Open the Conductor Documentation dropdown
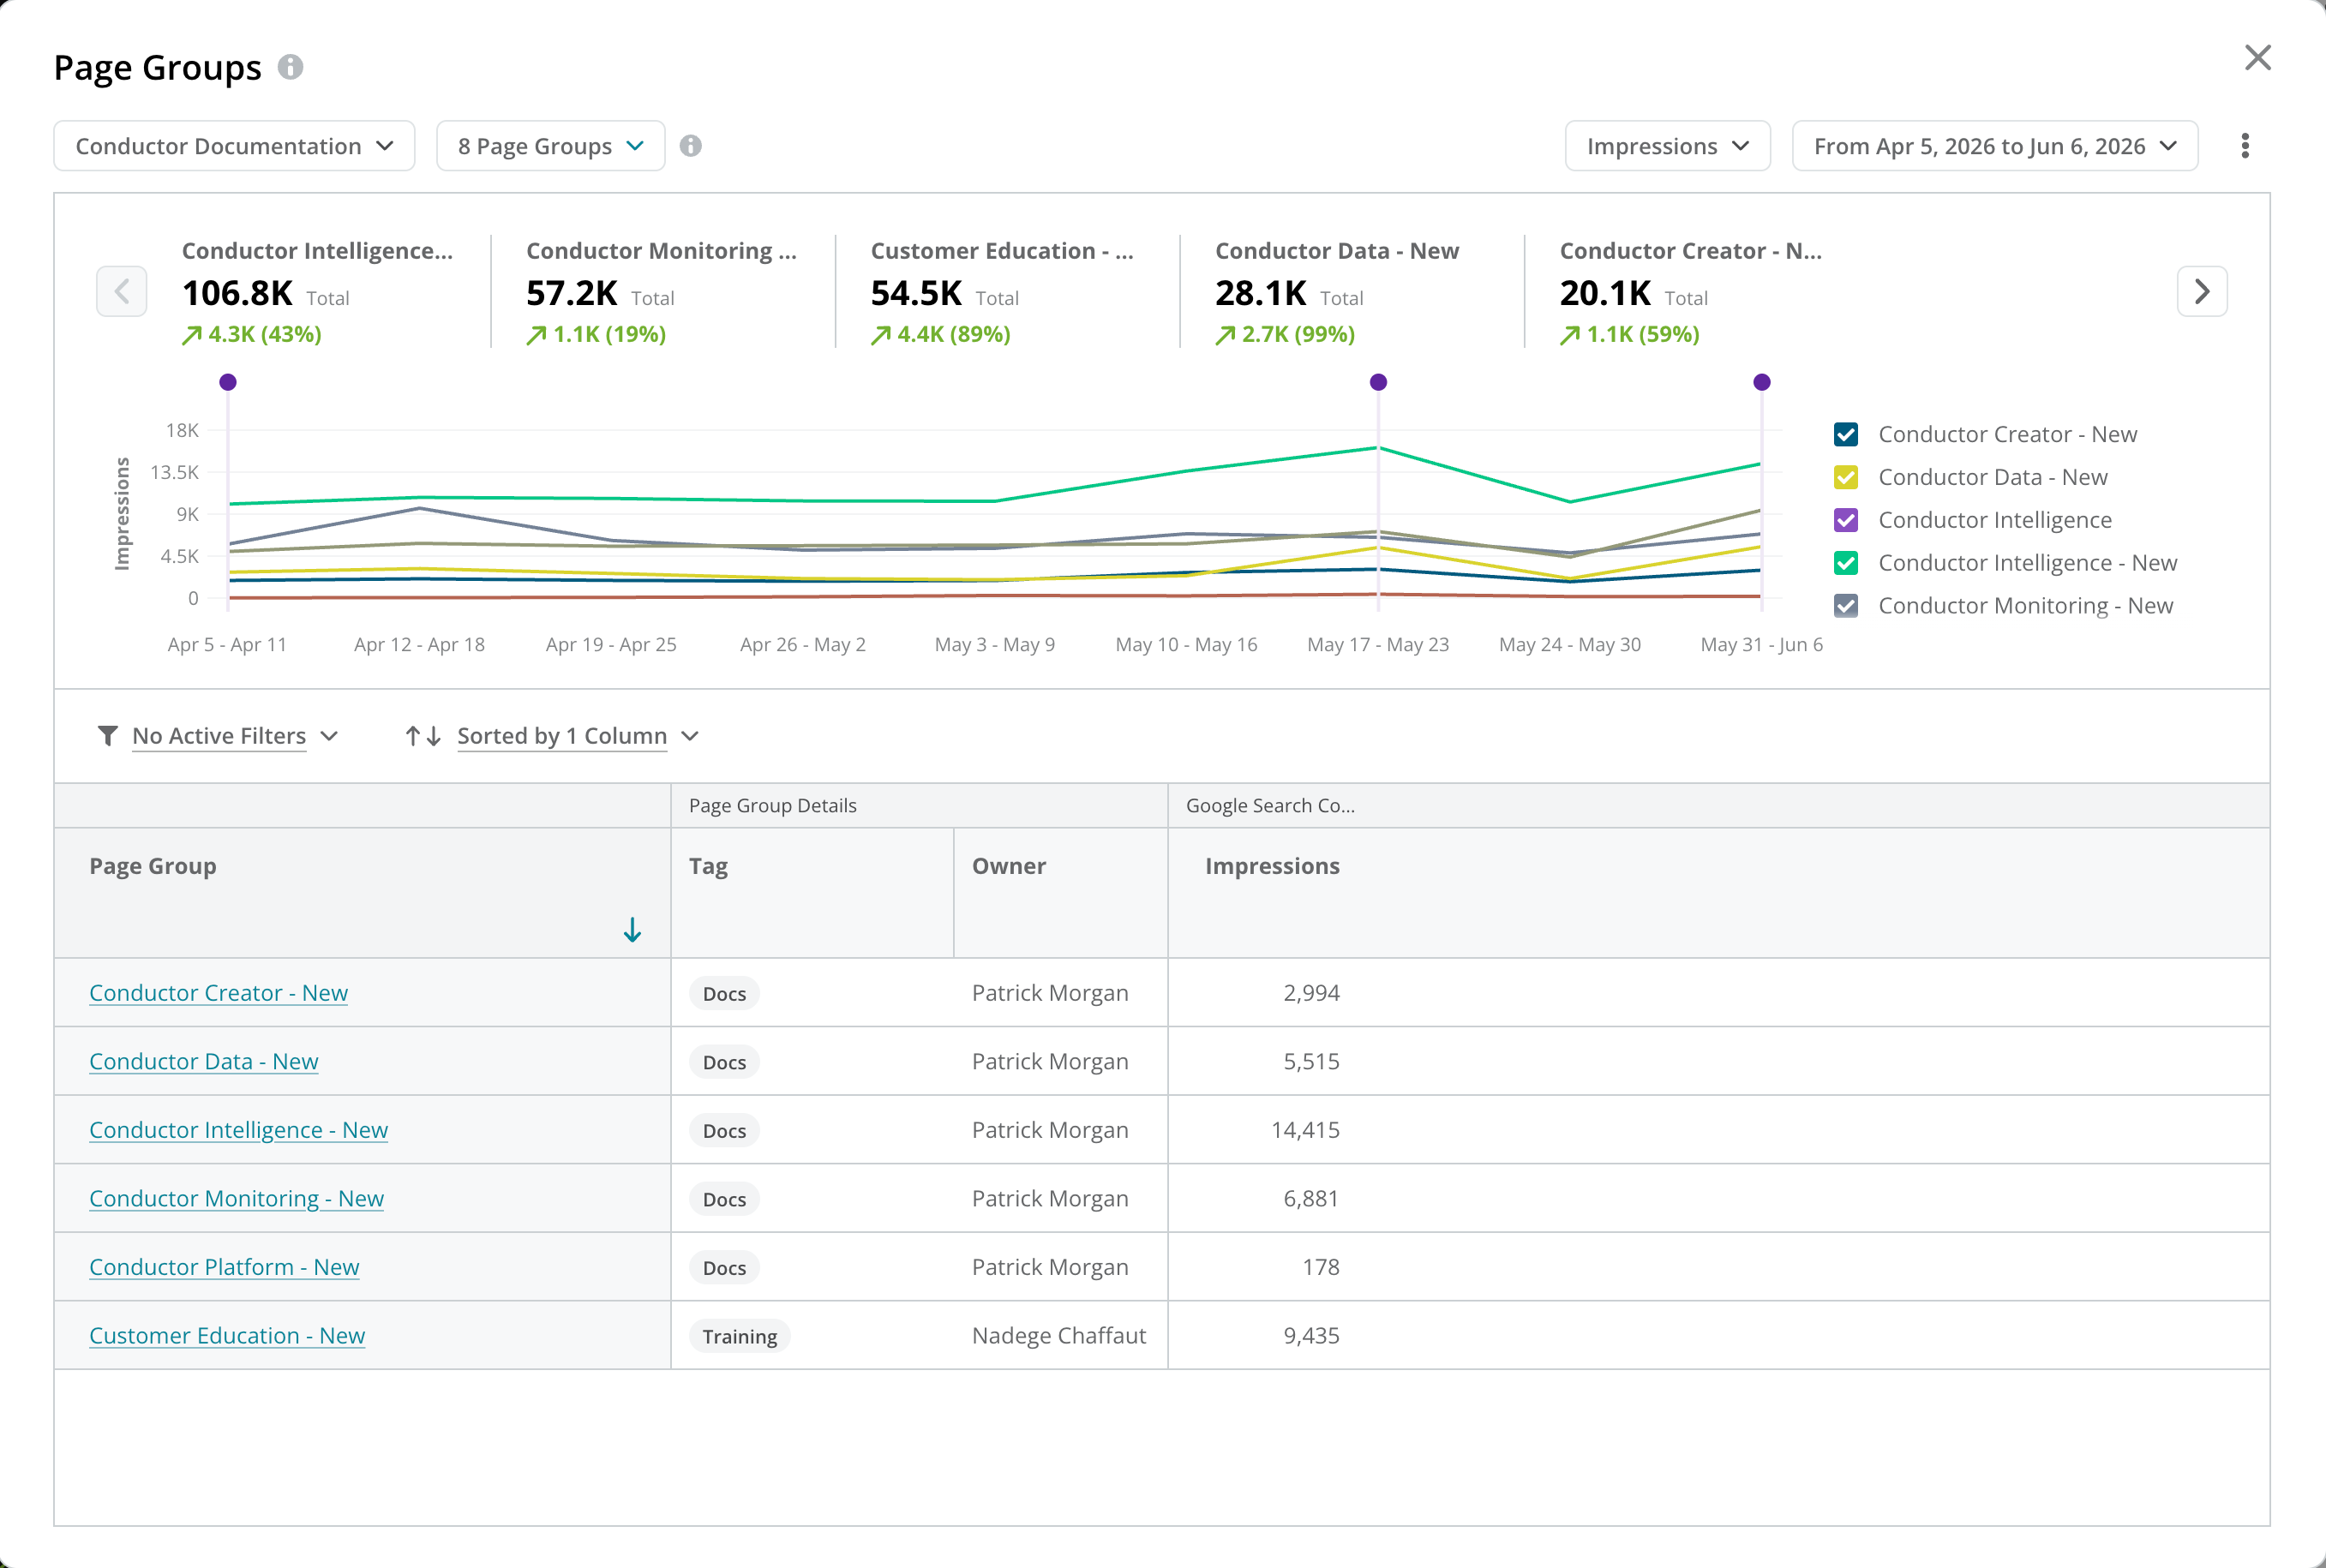The image size is (2326, 1568). 234,146
